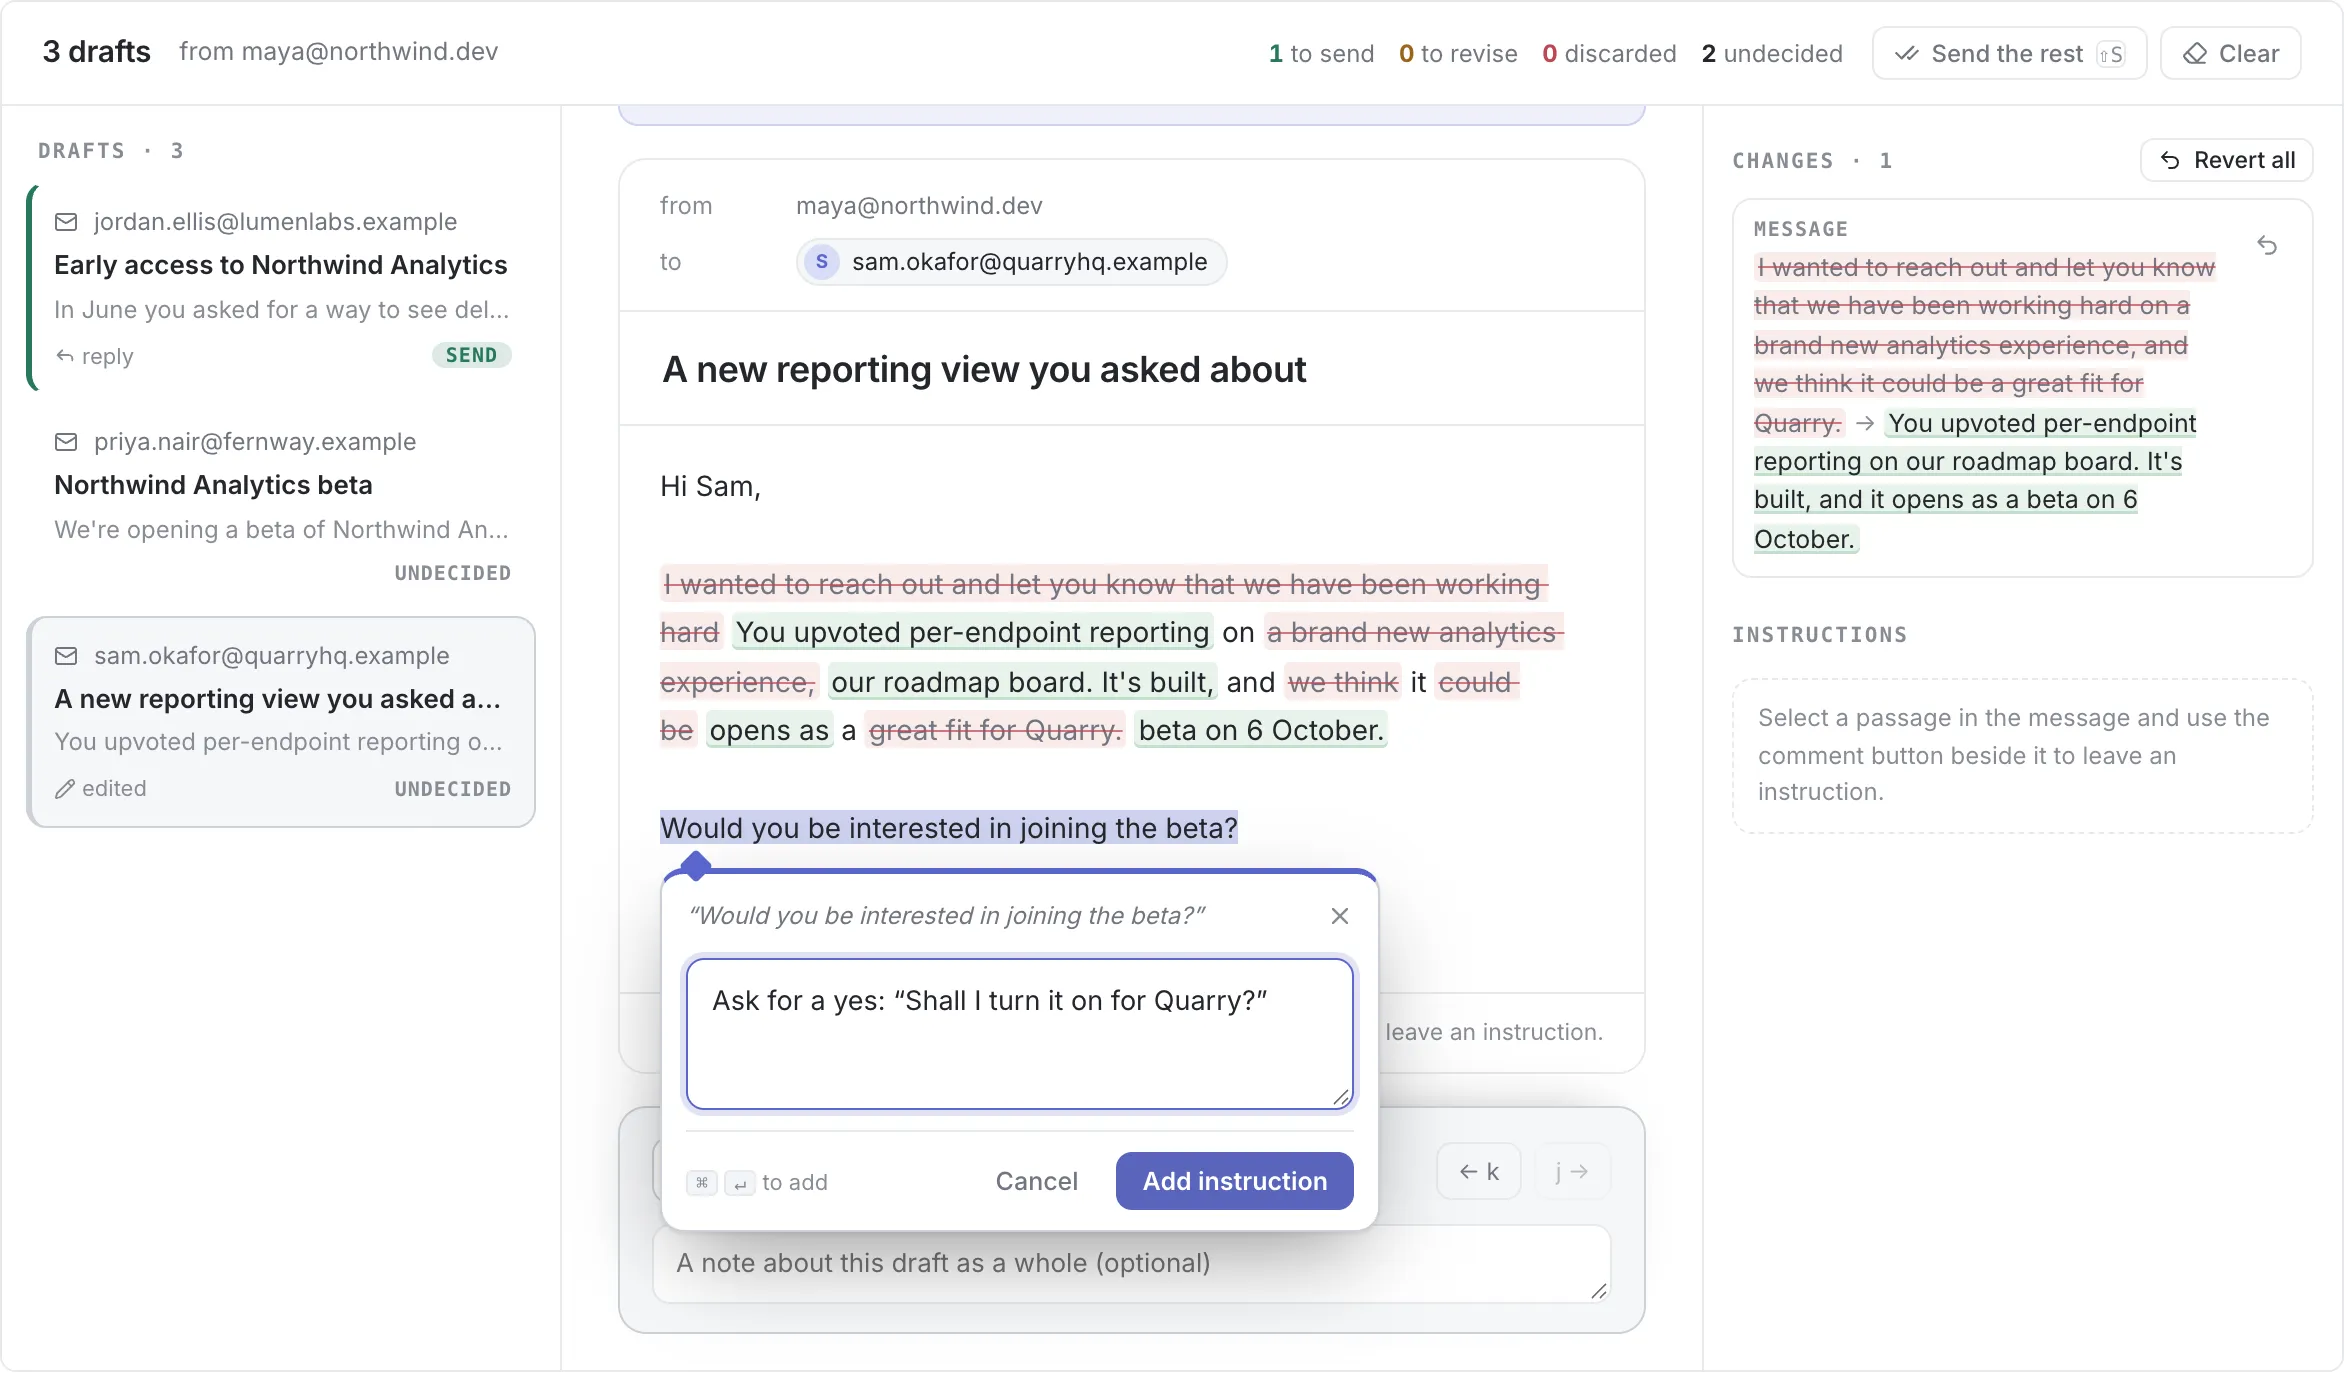This screenshot has height=1374, width=2344.
Task: Click the SEND badge on Jordan's draft
Action: [x=471, y=355]
